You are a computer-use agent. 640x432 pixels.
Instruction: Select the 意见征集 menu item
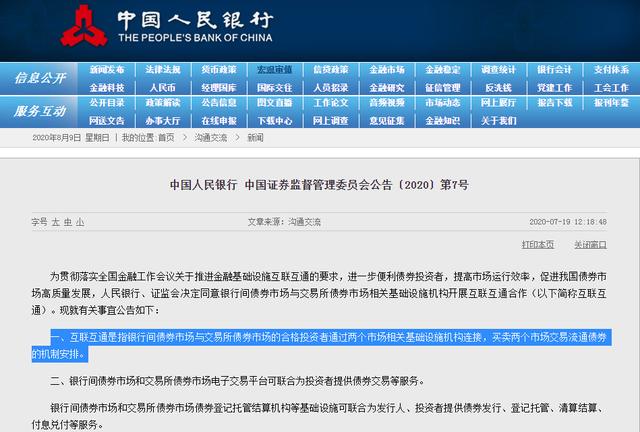(387, 120)
